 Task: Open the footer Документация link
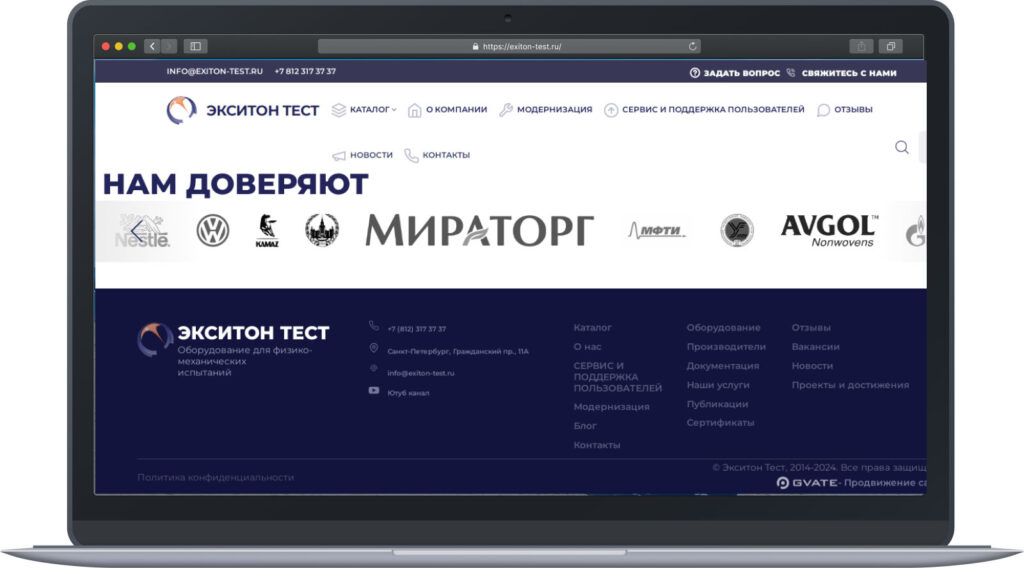coord(722,366)
